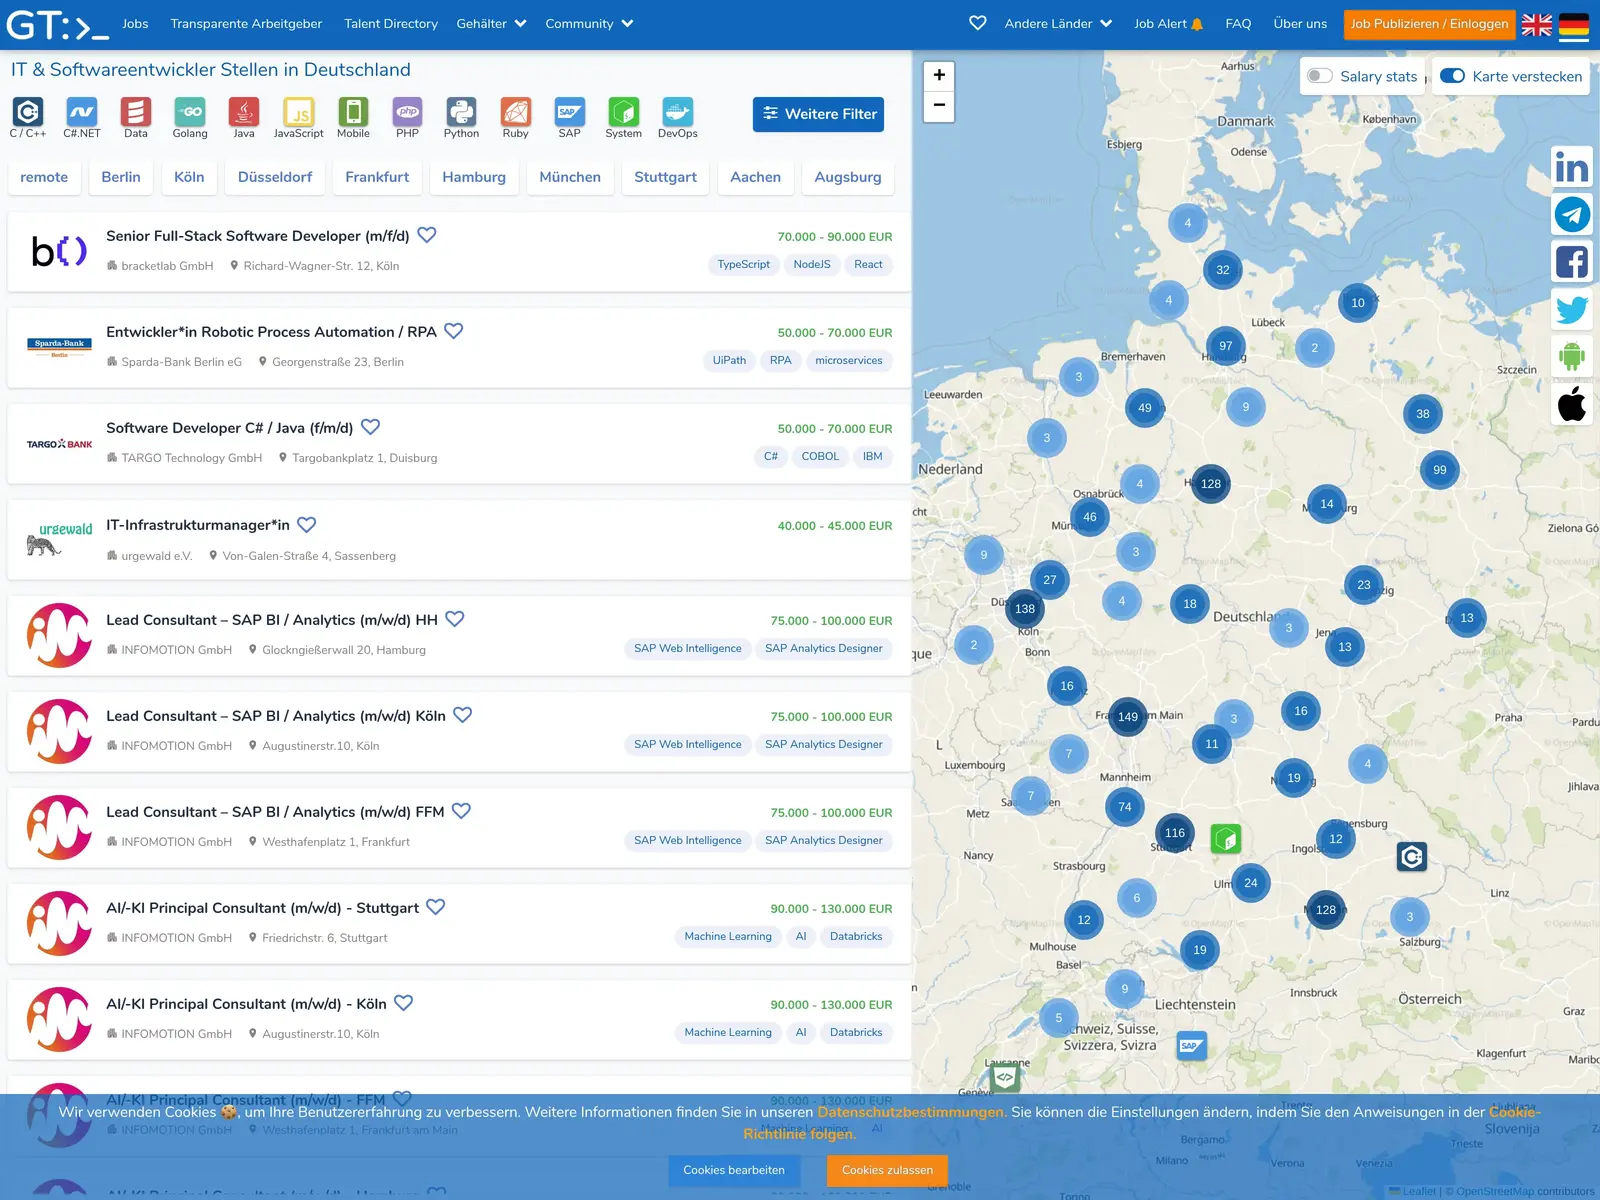Click the 149 job cluster near Frankfurt
Image resolution: width=1600 pixels, height=1200 pixels.
tap(1128, 716)
